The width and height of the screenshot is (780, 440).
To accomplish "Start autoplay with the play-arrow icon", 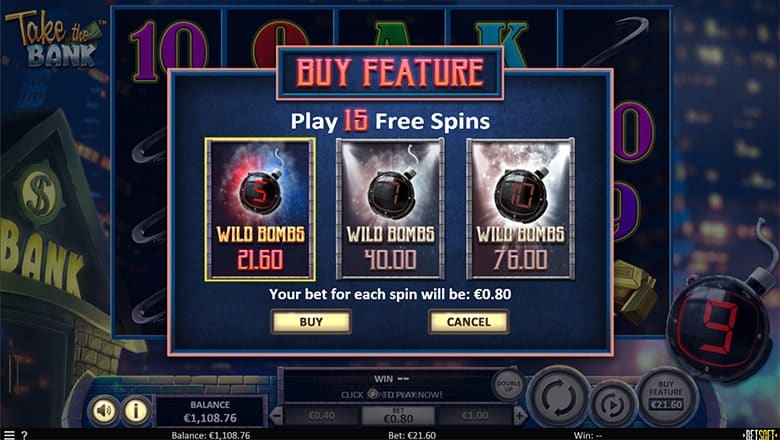I will pos(613,405).
